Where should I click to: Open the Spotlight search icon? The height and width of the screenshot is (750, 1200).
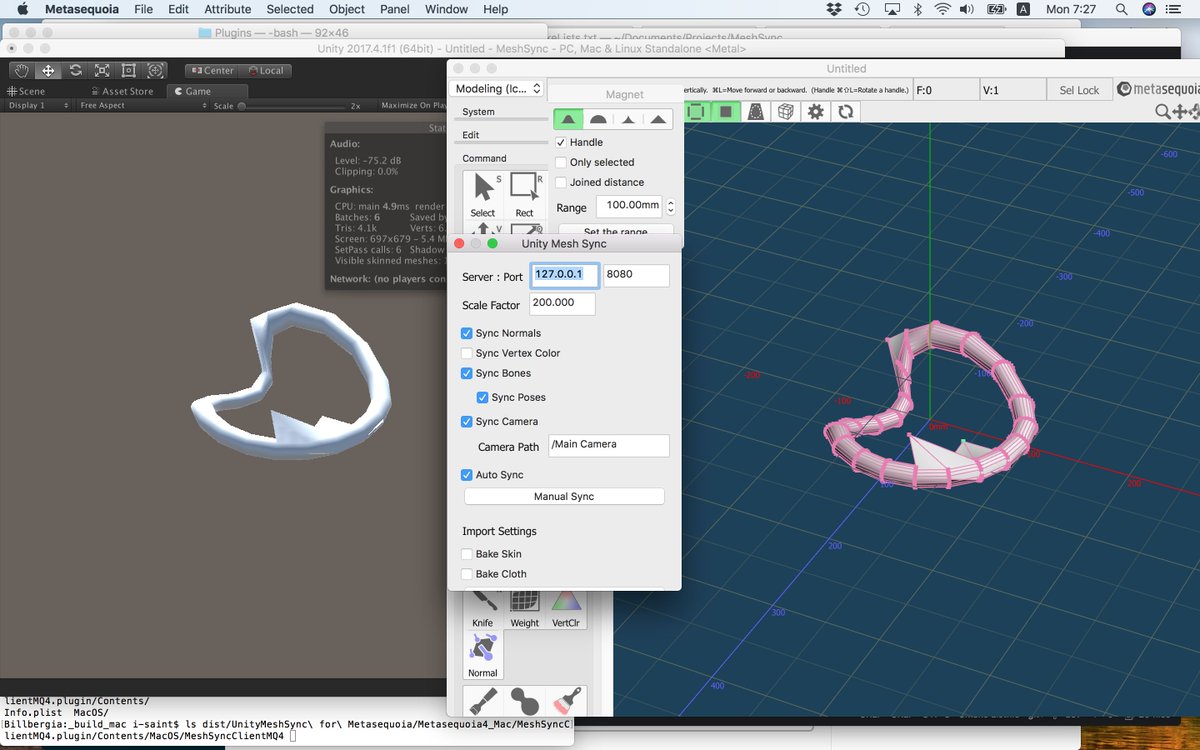(x=1122, y=9)
